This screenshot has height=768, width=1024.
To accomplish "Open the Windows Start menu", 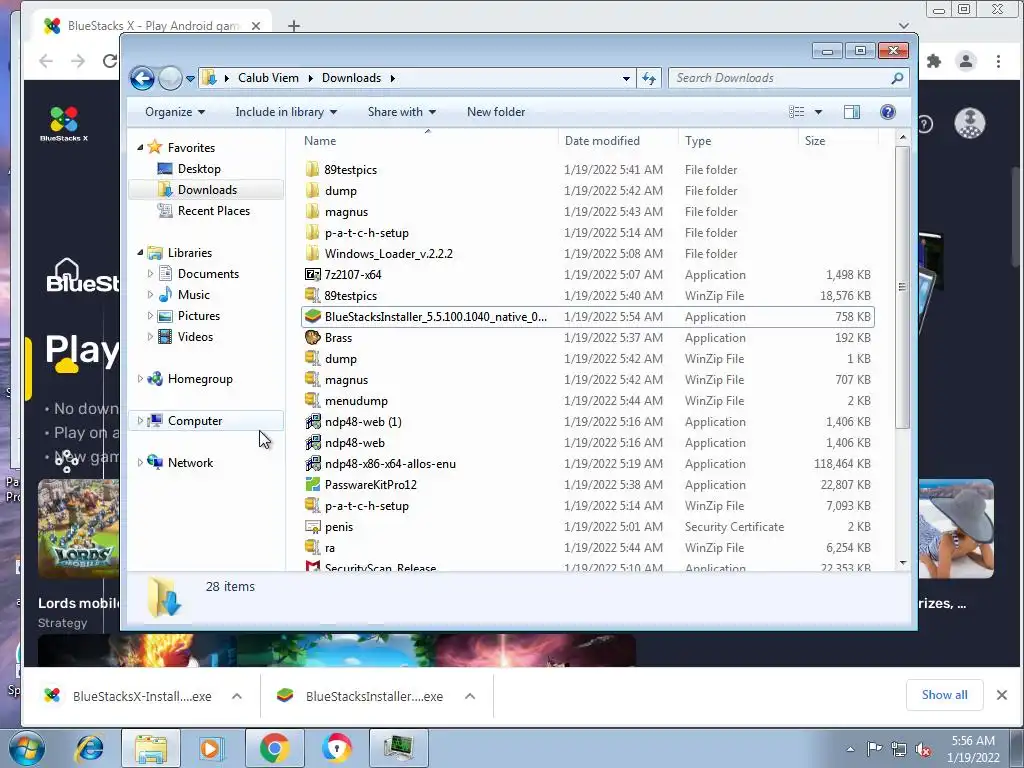I will pyautogui.click(x=27, y=748).
